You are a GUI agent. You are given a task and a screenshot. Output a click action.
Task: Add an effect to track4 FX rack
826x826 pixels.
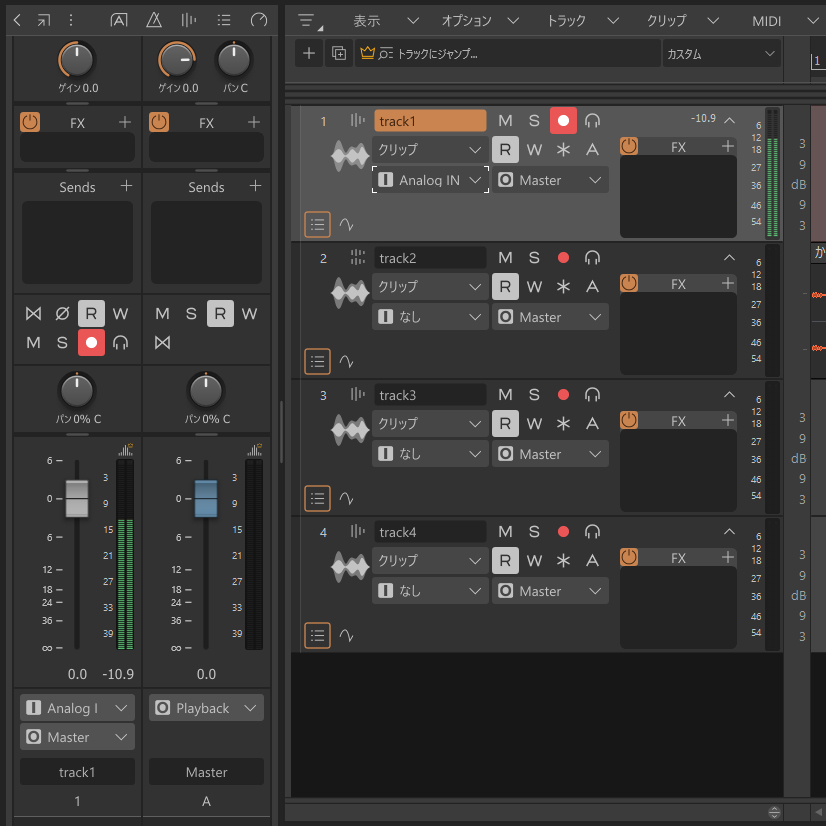727,557
